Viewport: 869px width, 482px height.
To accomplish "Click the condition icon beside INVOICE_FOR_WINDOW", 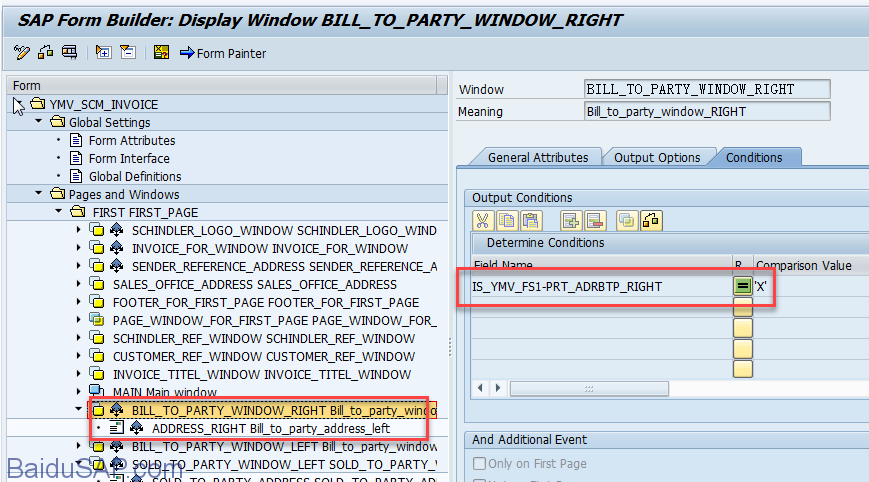I will (116, 248).
